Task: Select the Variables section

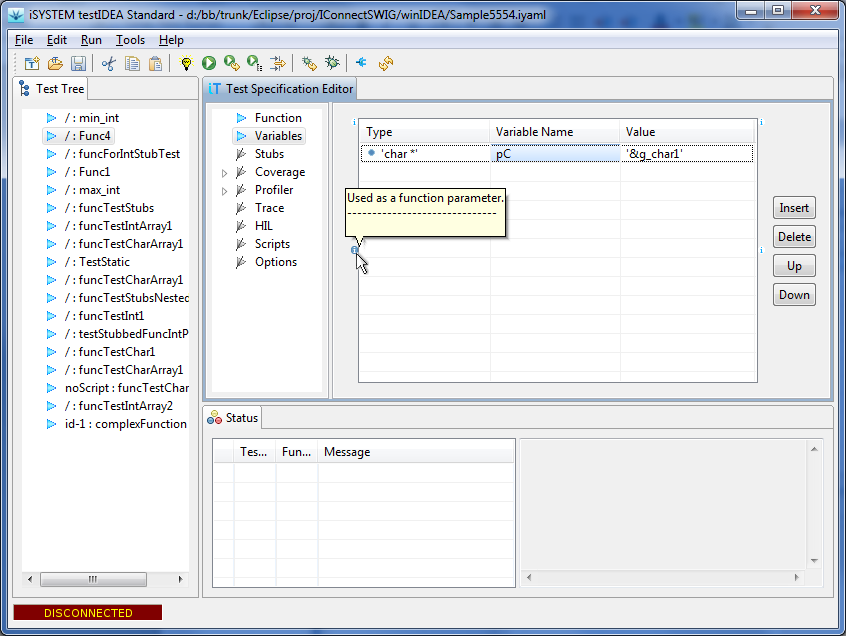Action: (x=278, y=136)
